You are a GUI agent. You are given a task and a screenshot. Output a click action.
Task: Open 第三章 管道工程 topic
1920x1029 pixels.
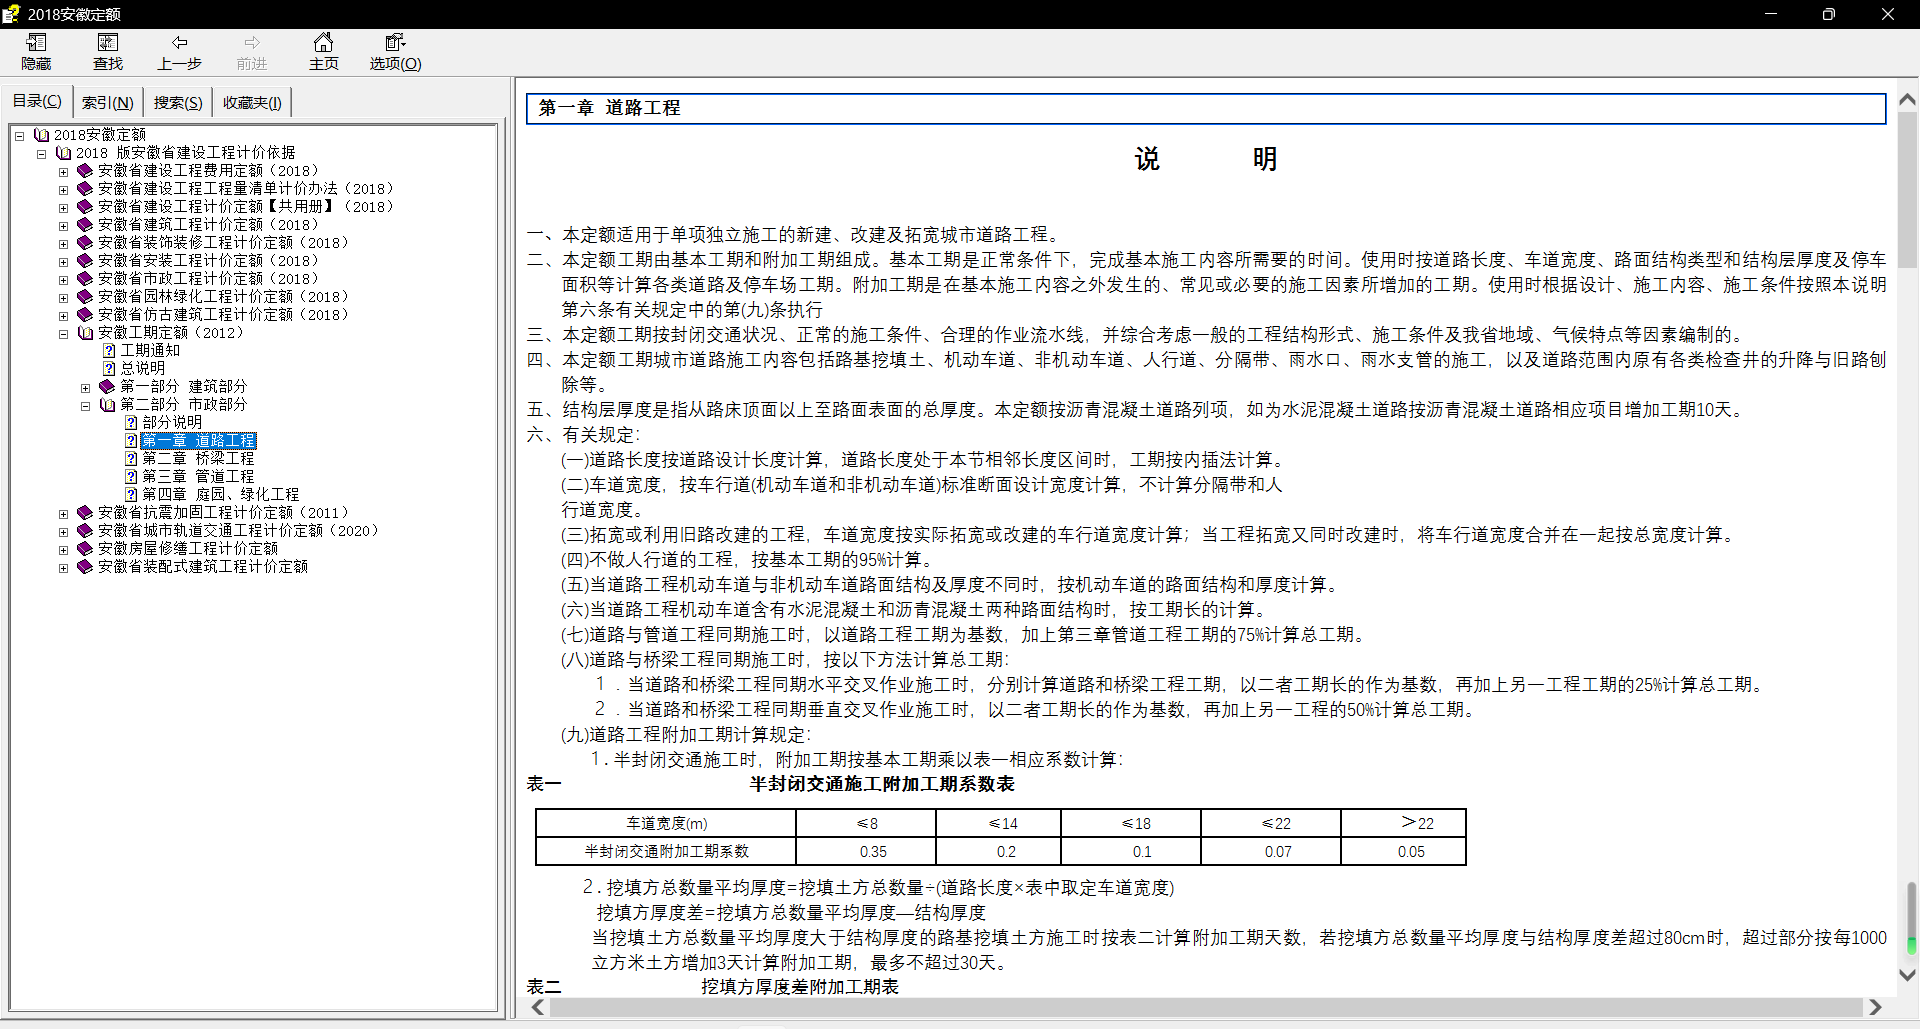coord(198,476)
